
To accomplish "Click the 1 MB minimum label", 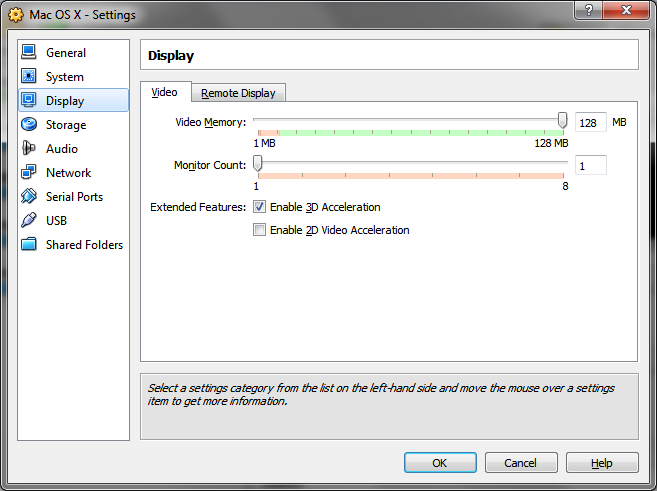I will tap(264, 143).
